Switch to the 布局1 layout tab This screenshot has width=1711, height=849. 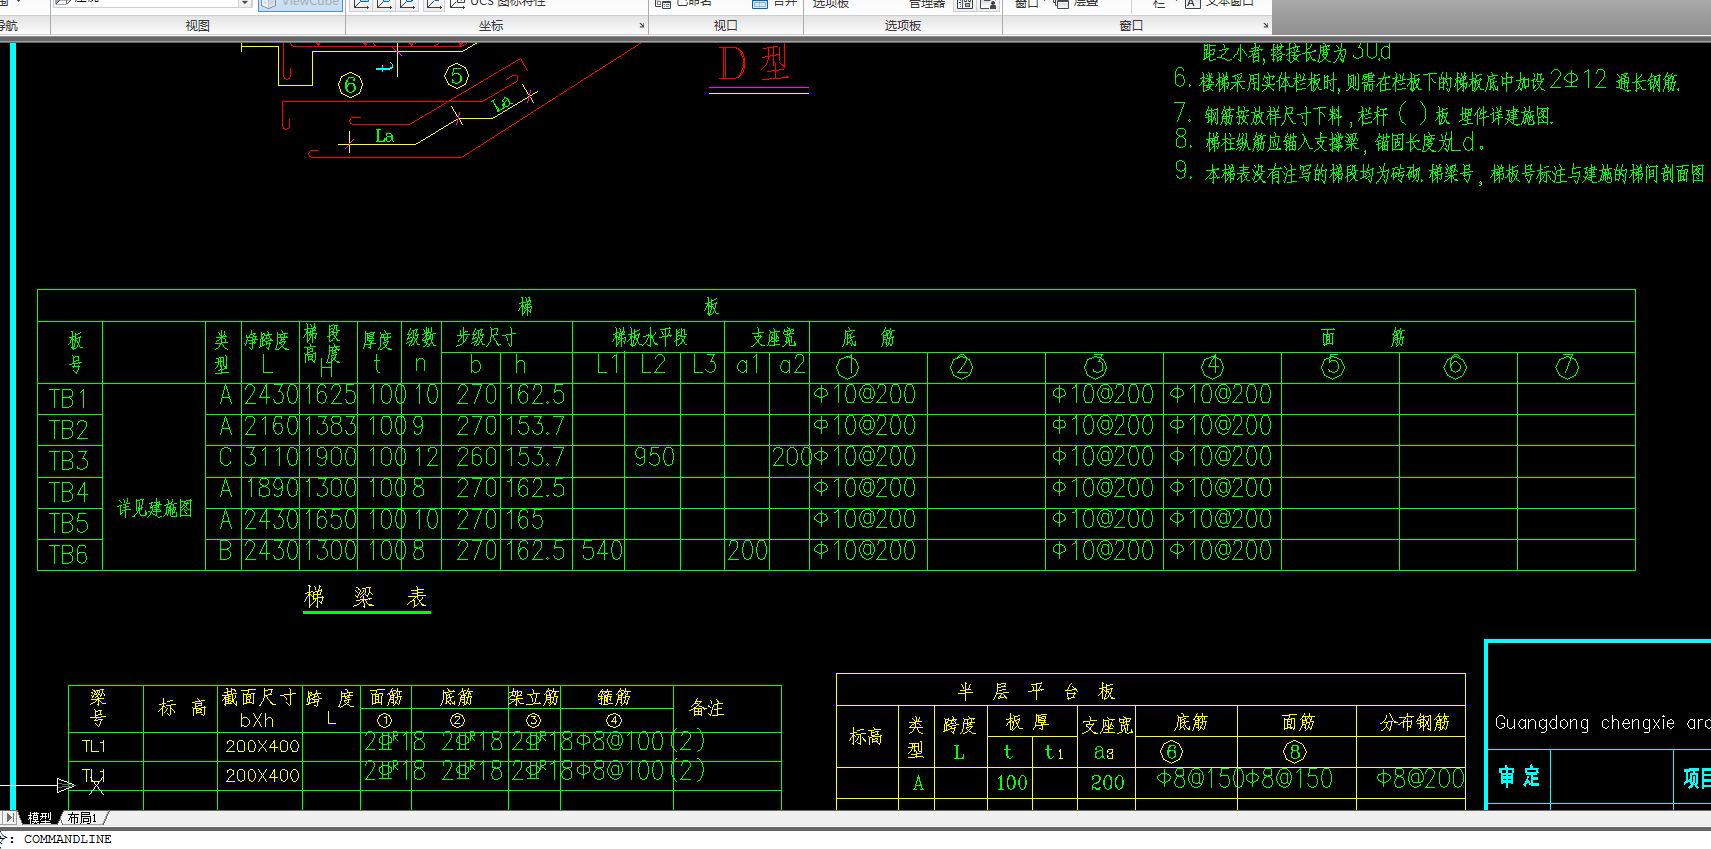click(83, 818)
